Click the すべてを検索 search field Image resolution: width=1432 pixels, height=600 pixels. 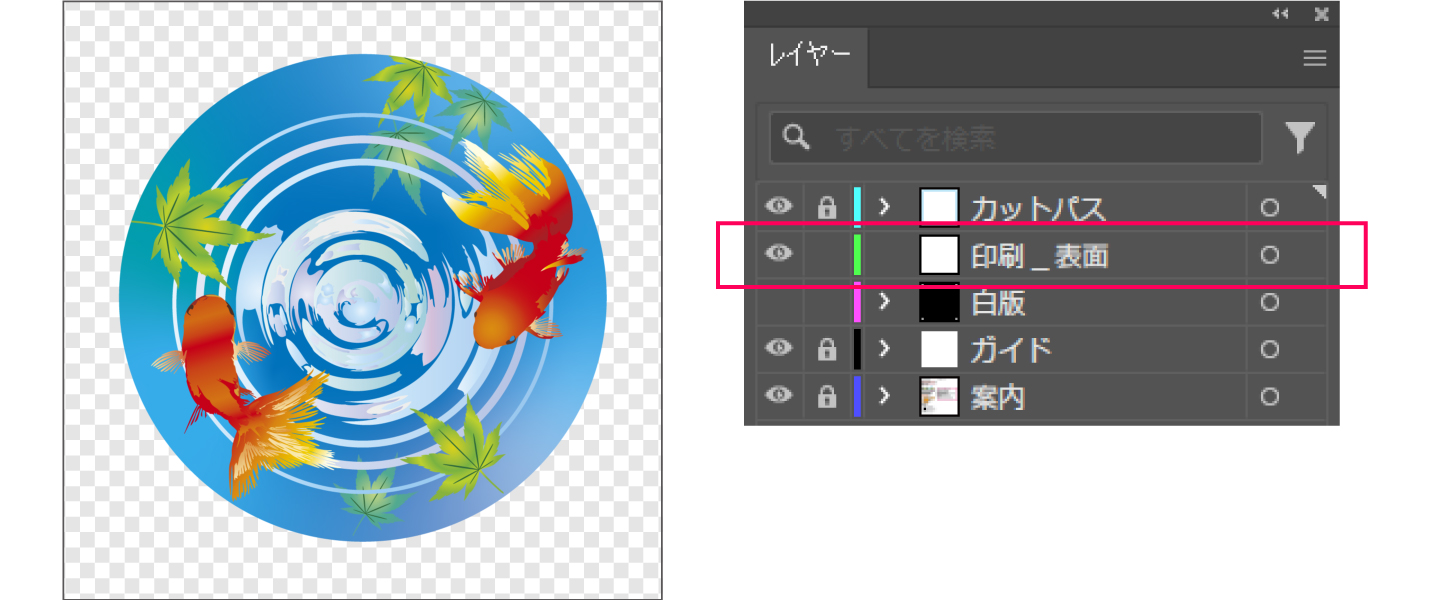1015,138
